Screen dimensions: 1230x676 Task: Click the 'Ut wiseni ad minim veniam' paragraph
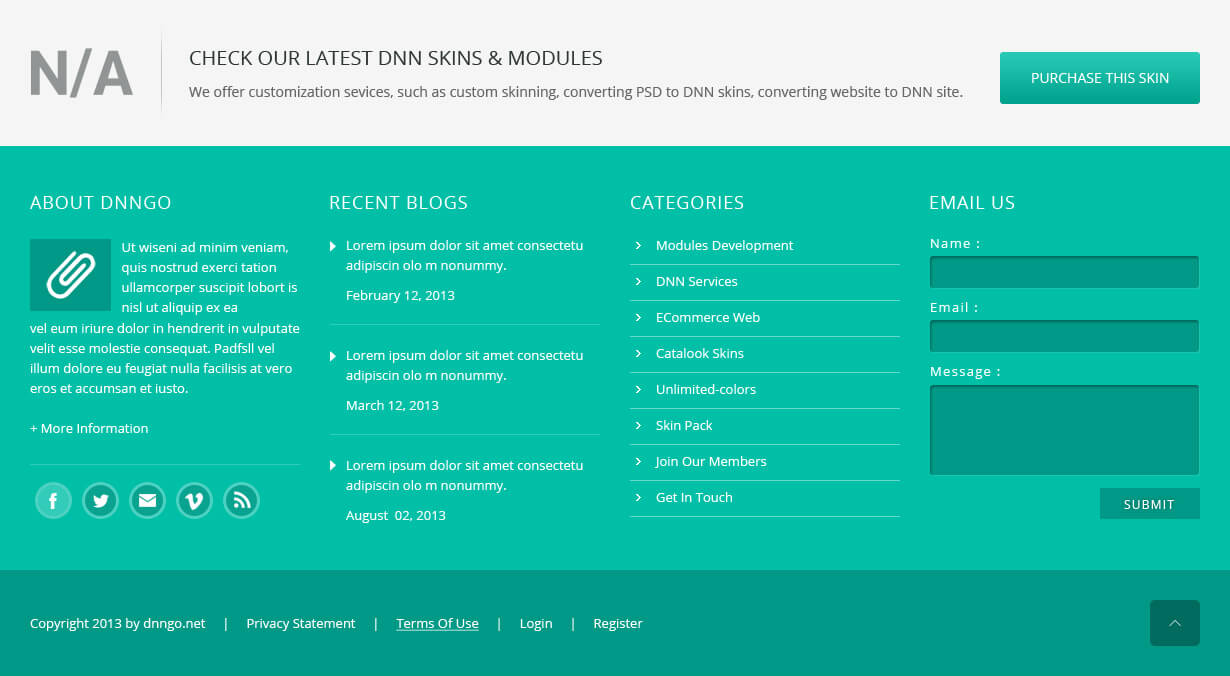tap(165, 317)
